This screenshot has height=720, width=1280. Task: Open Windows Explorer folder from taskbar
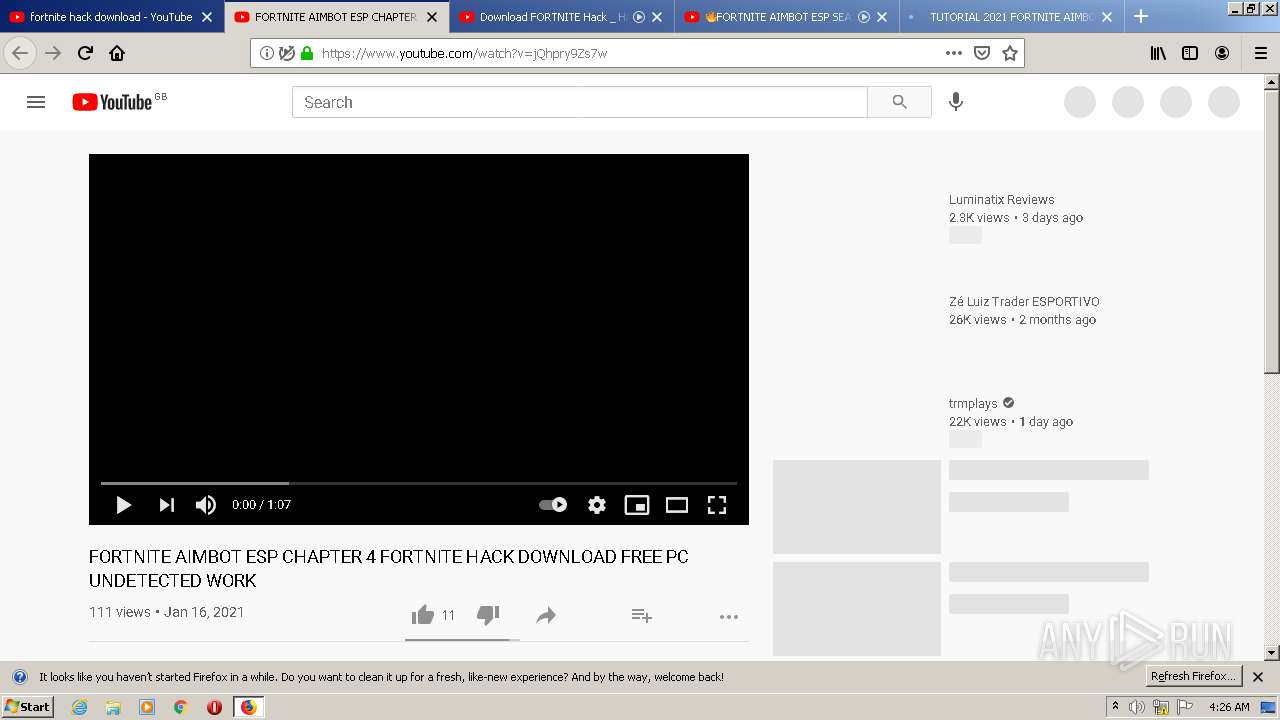point(113,707)
